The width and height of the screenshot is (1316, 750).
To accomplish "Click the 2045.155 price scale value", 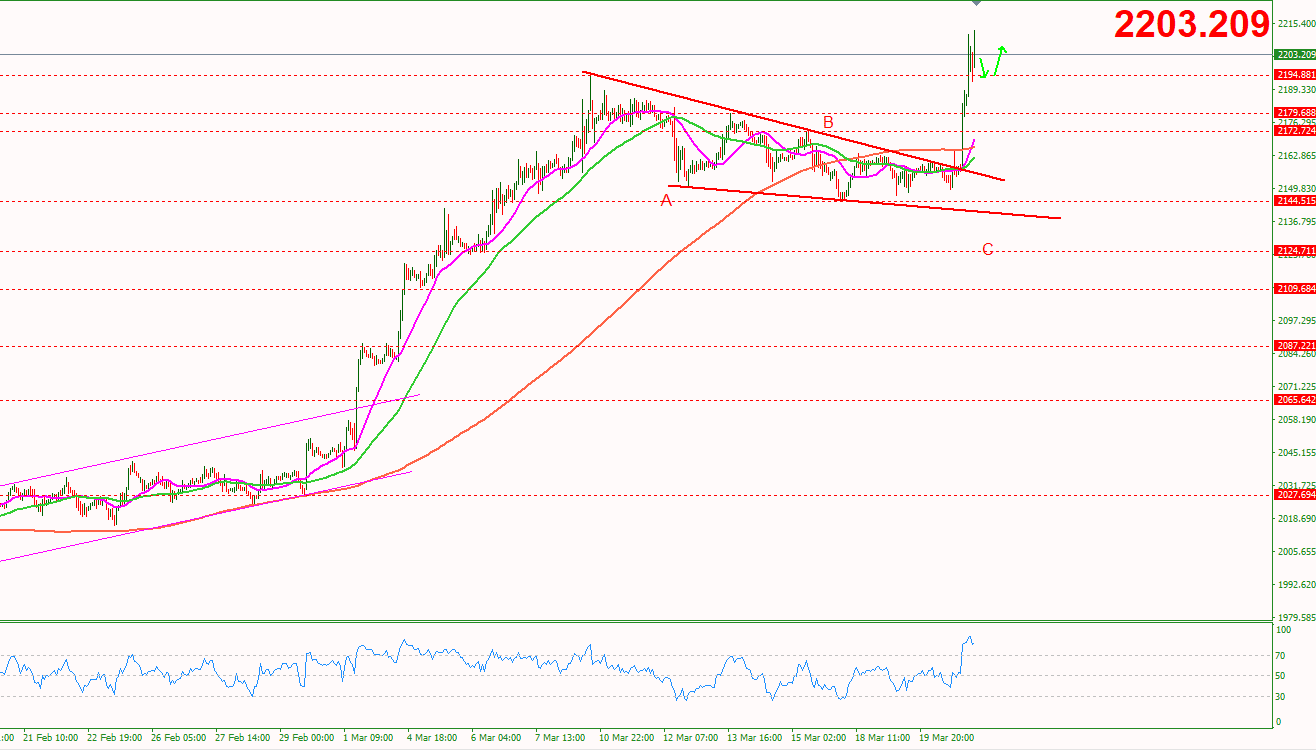I will (x=1296, y=453).
